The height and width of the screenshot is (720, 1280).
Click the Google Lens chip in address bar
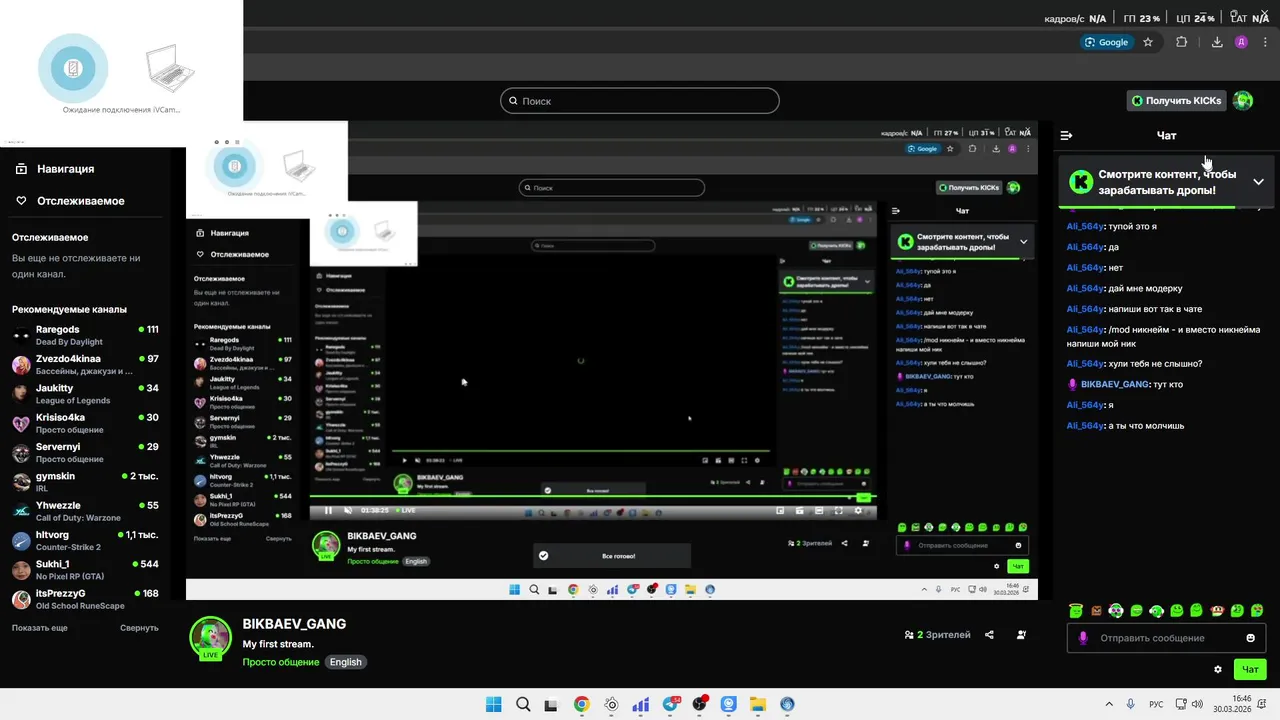coord(1106,42)
